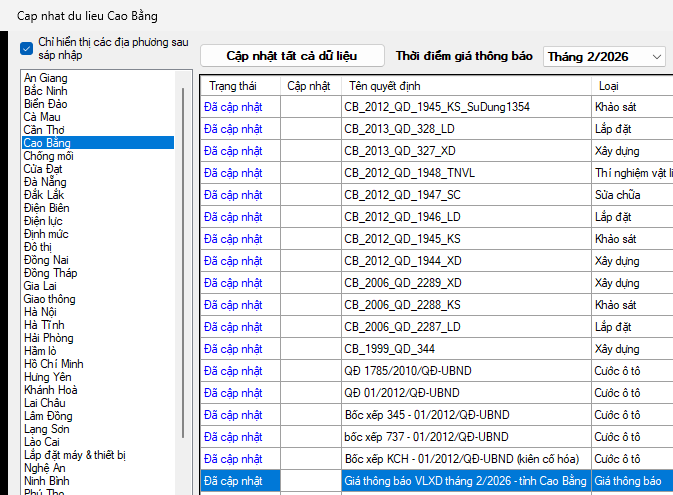
Task: Click the Cập nhật tất cả dữ liệu button
Action: click(291, 56)
